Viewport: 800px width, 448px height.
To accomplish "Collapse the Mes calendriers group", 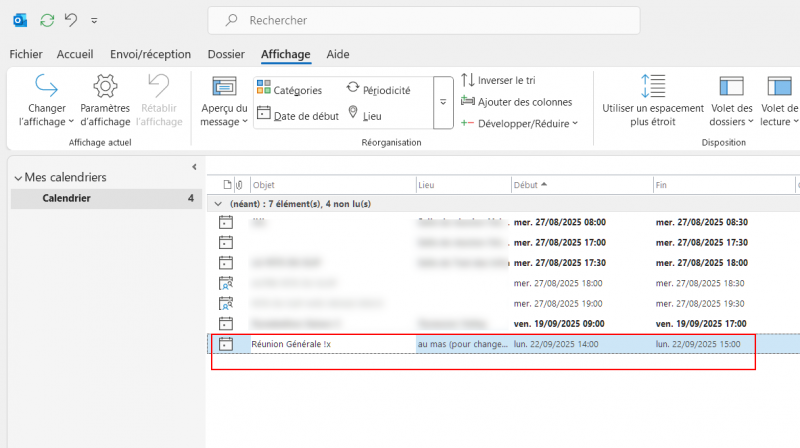I will [18, 178].
